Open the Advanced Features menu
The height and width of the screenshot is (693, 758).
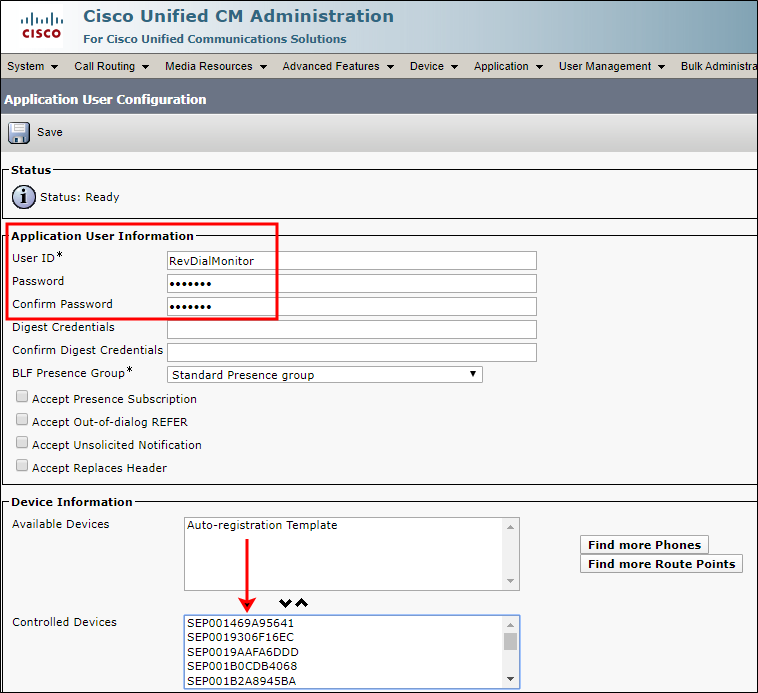pyautogui.click(x=338, y=66)
